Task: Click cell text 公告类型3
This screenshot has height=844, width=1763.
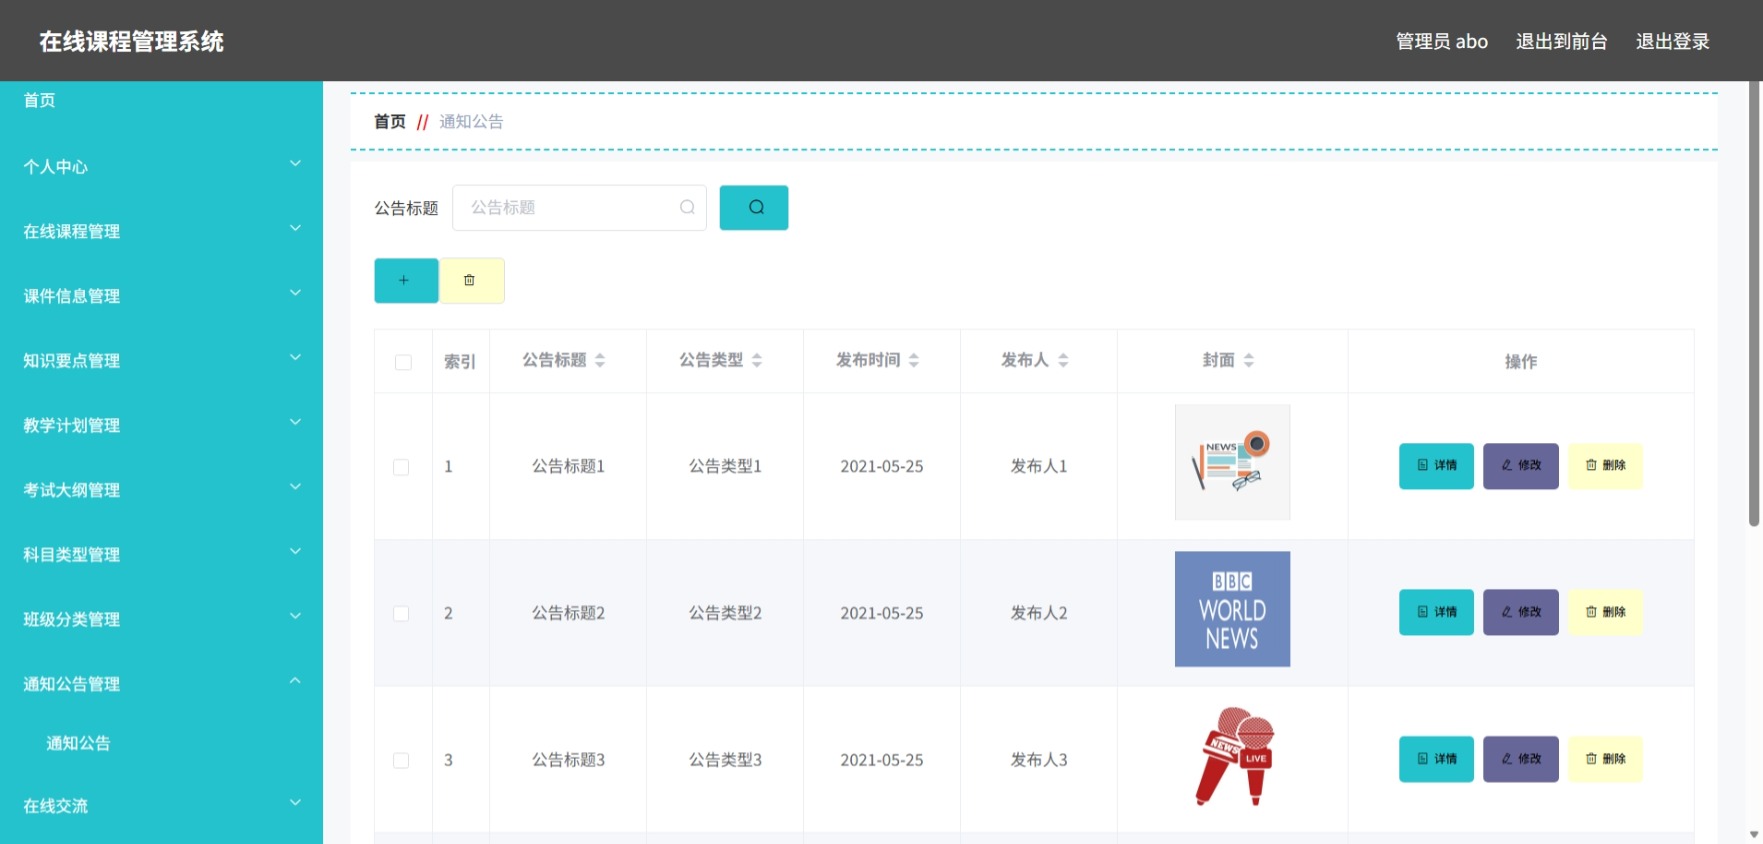Action: coord(725,760)
